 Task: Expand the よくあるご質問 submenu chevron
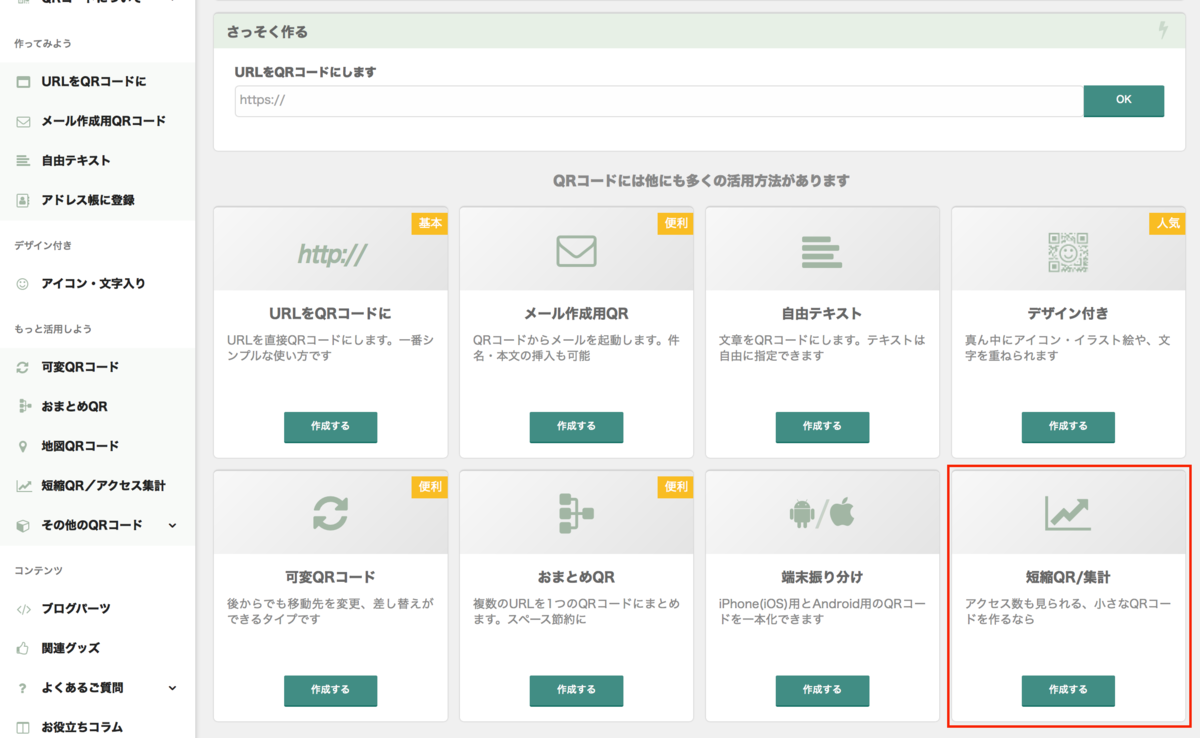pyautogui.click(x=172, y=688)
